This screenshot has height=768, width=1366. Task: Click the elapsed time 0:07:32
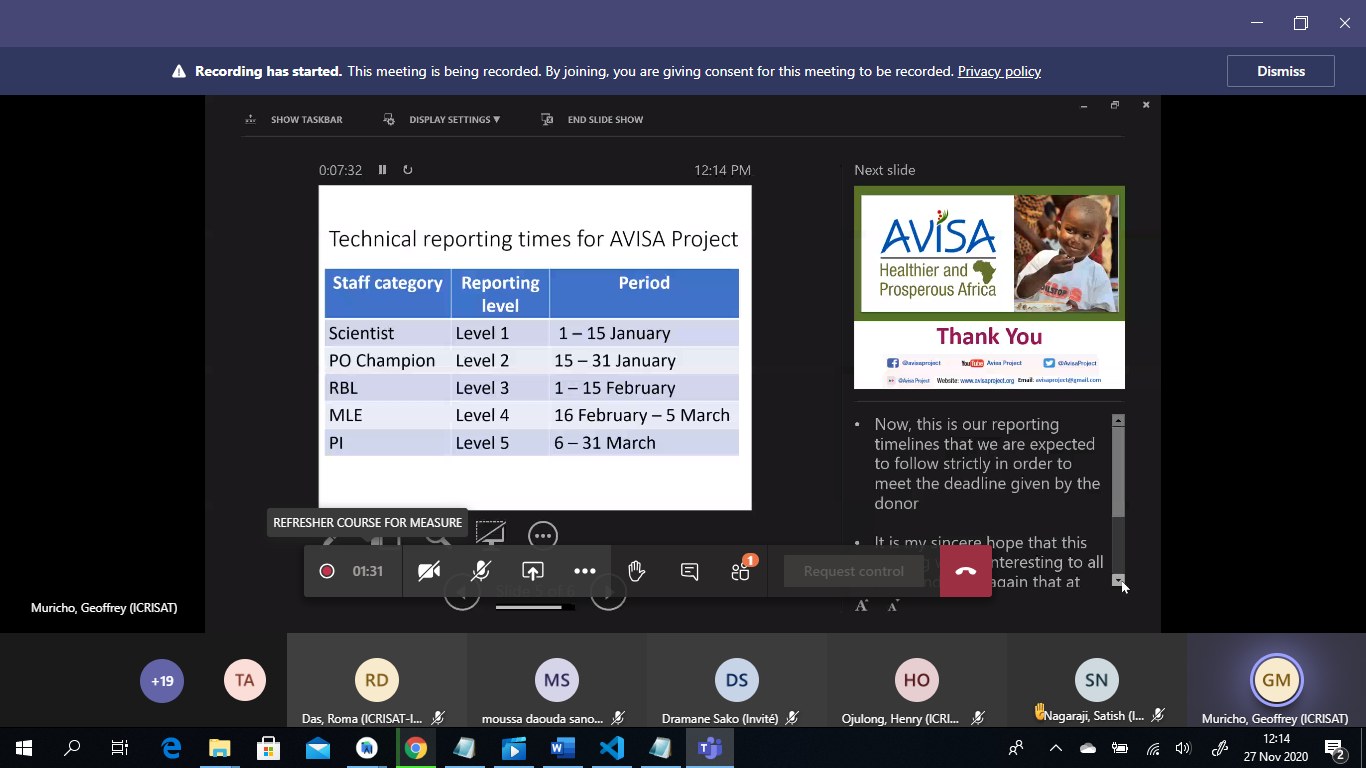340,170
